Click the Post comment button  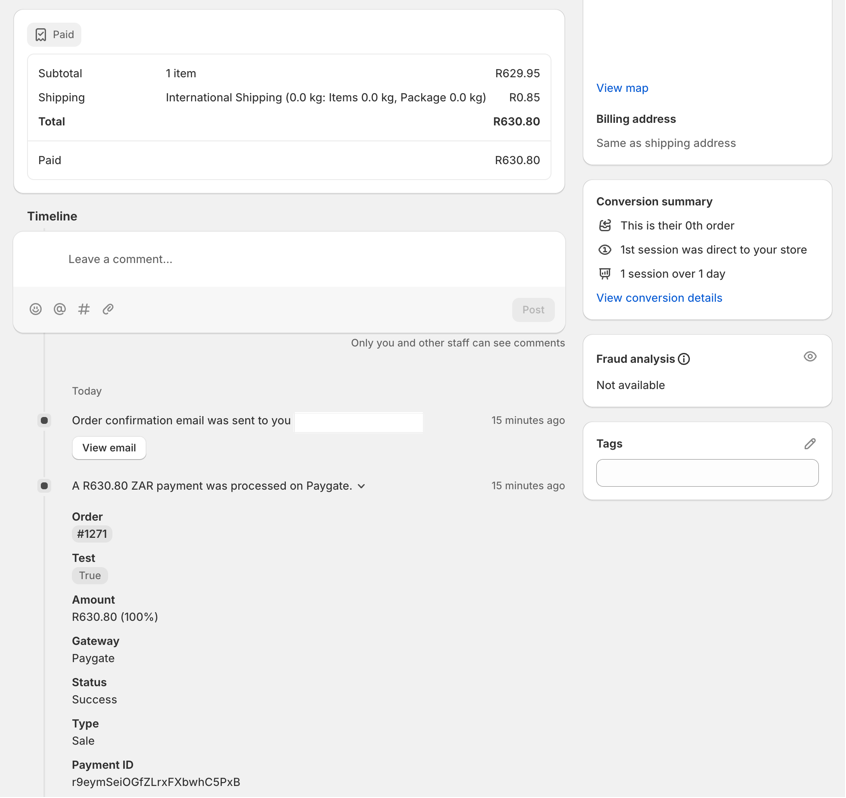tap(533, 310)
